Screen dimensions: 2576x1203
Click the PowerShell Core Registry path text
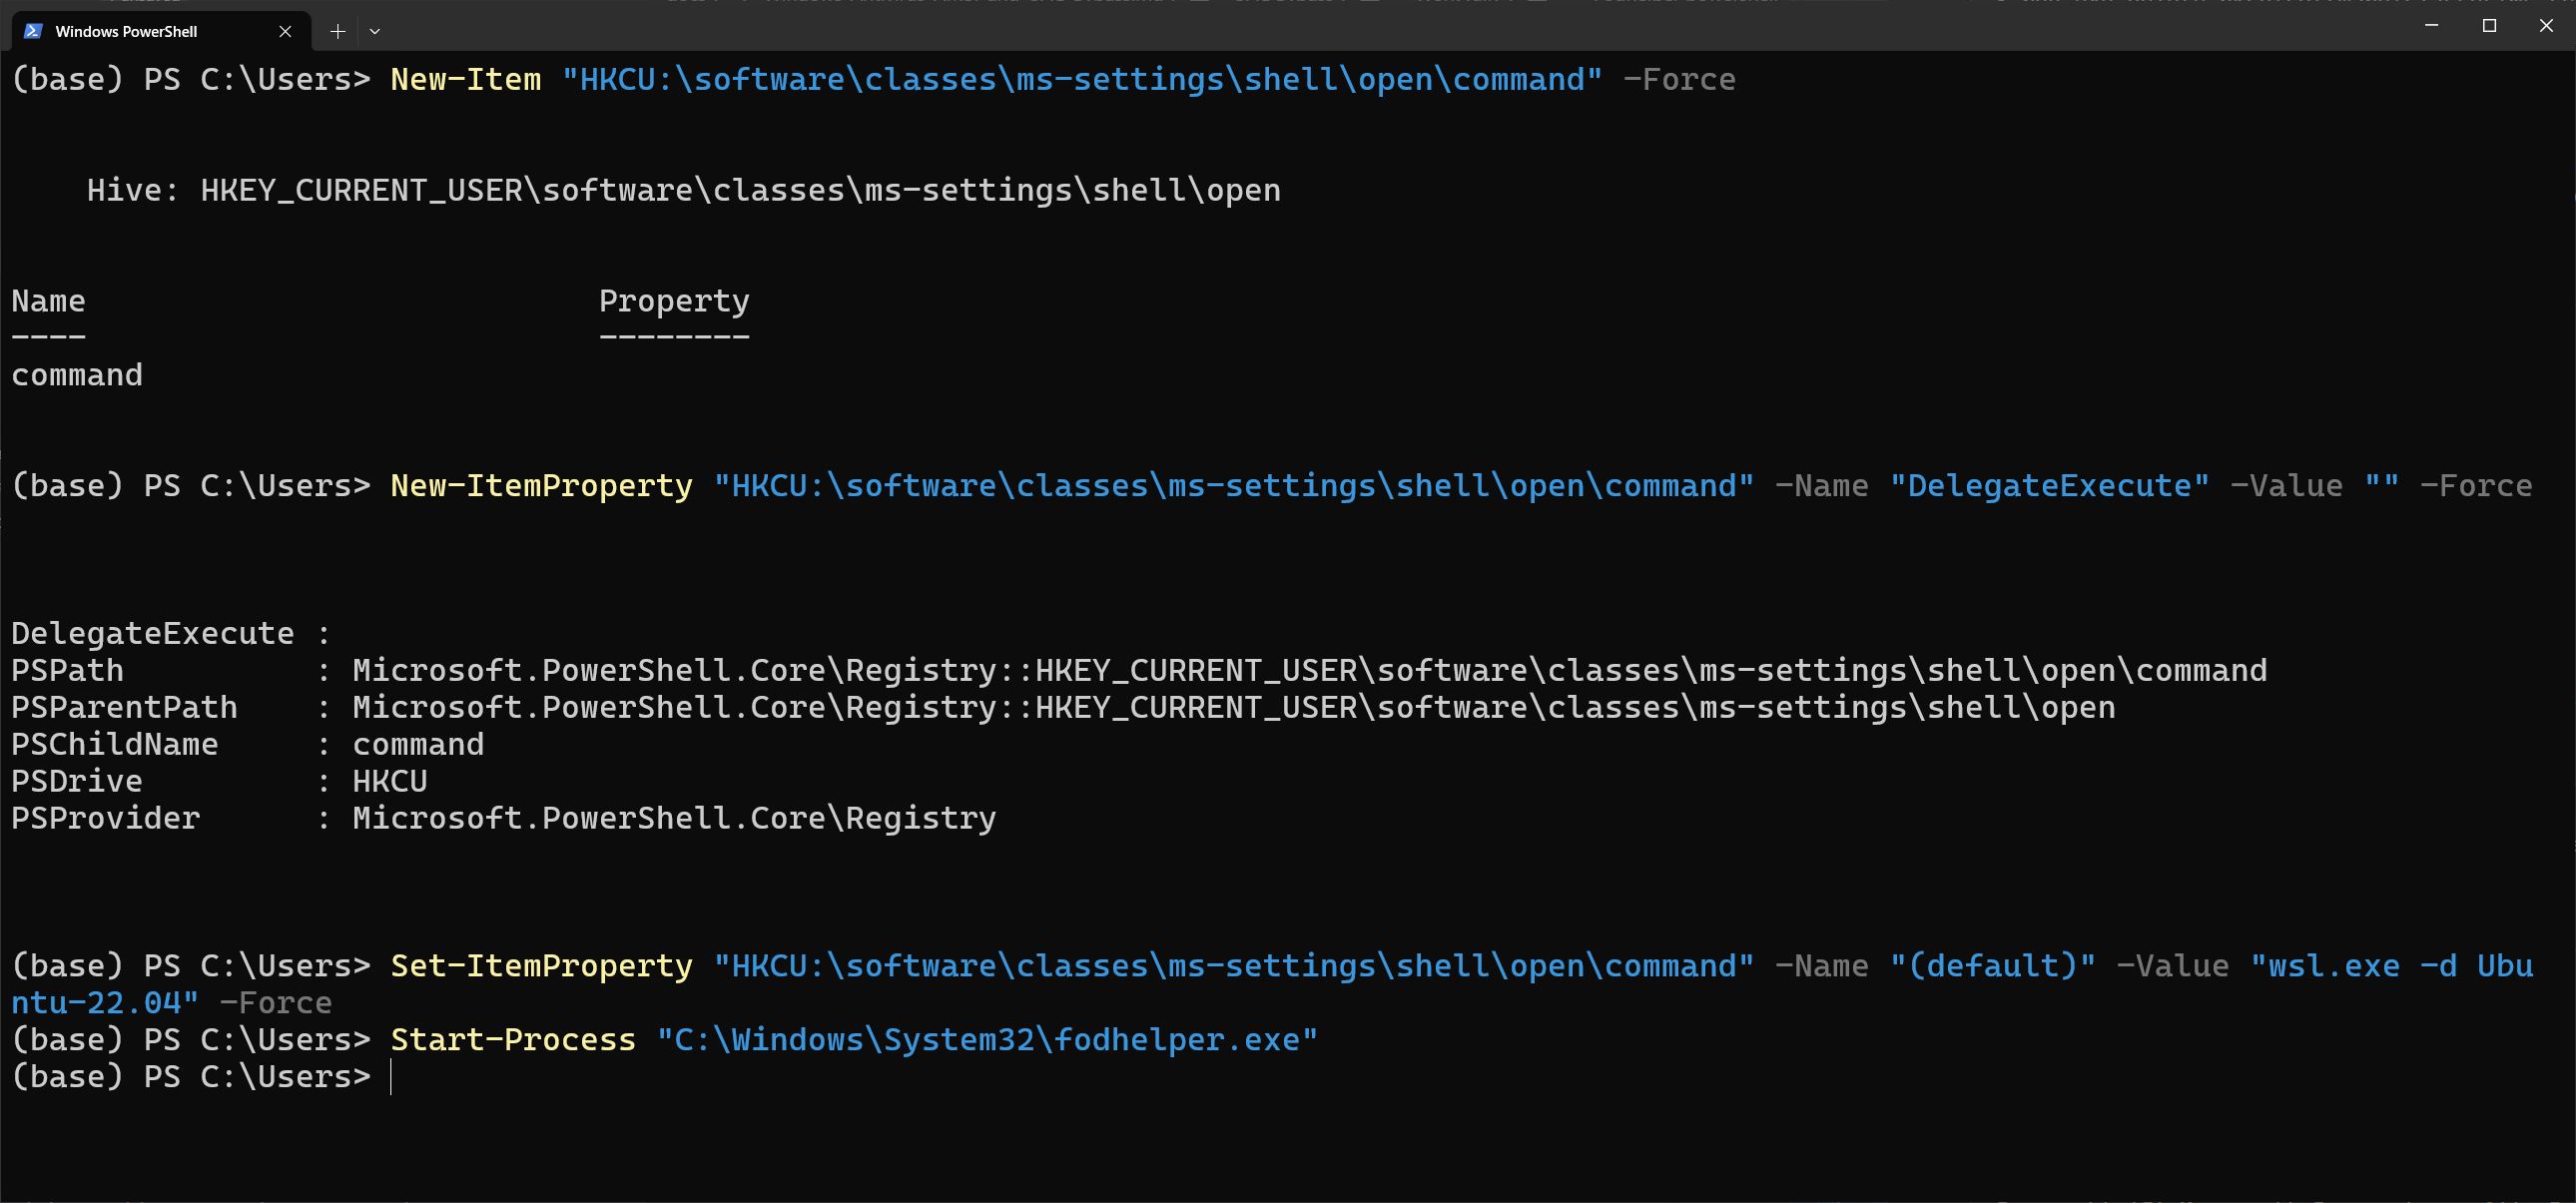(1290, 669)
